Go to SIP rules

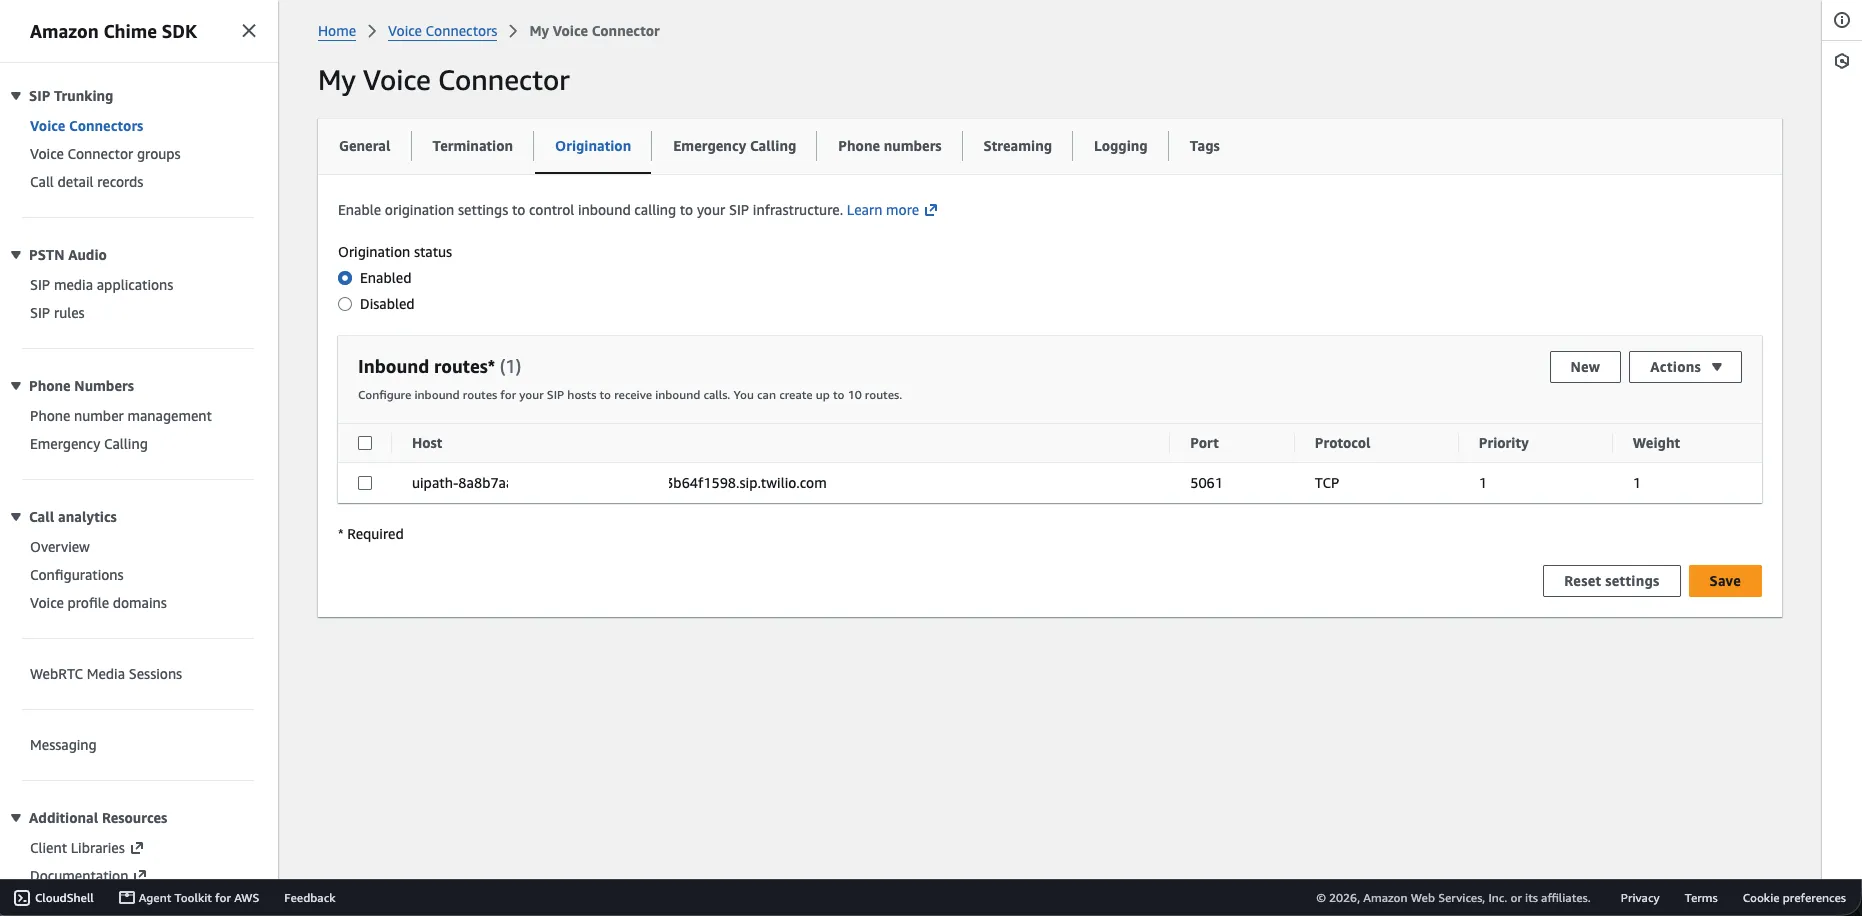pyautogui.click(x=57, y=313)
